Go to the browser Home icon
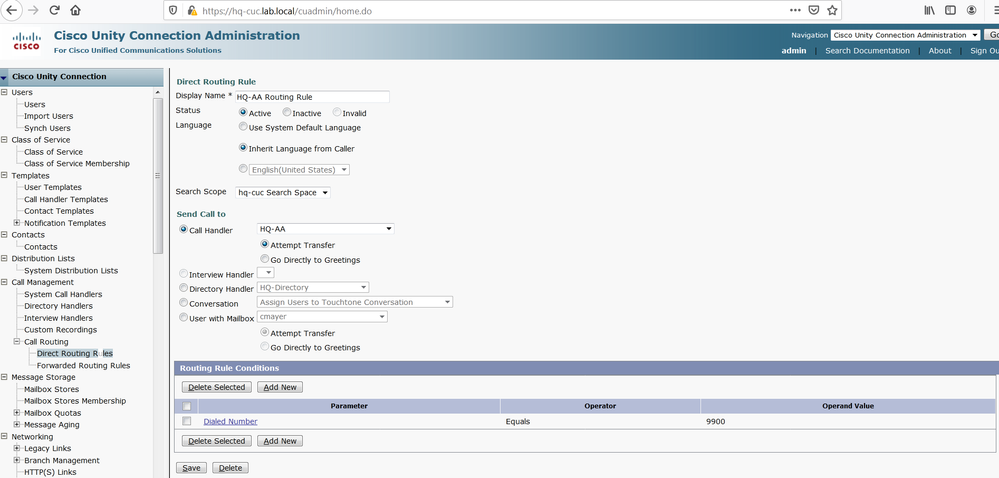The height and width of the screenshot is (478, 999). [x=75, y=10]
